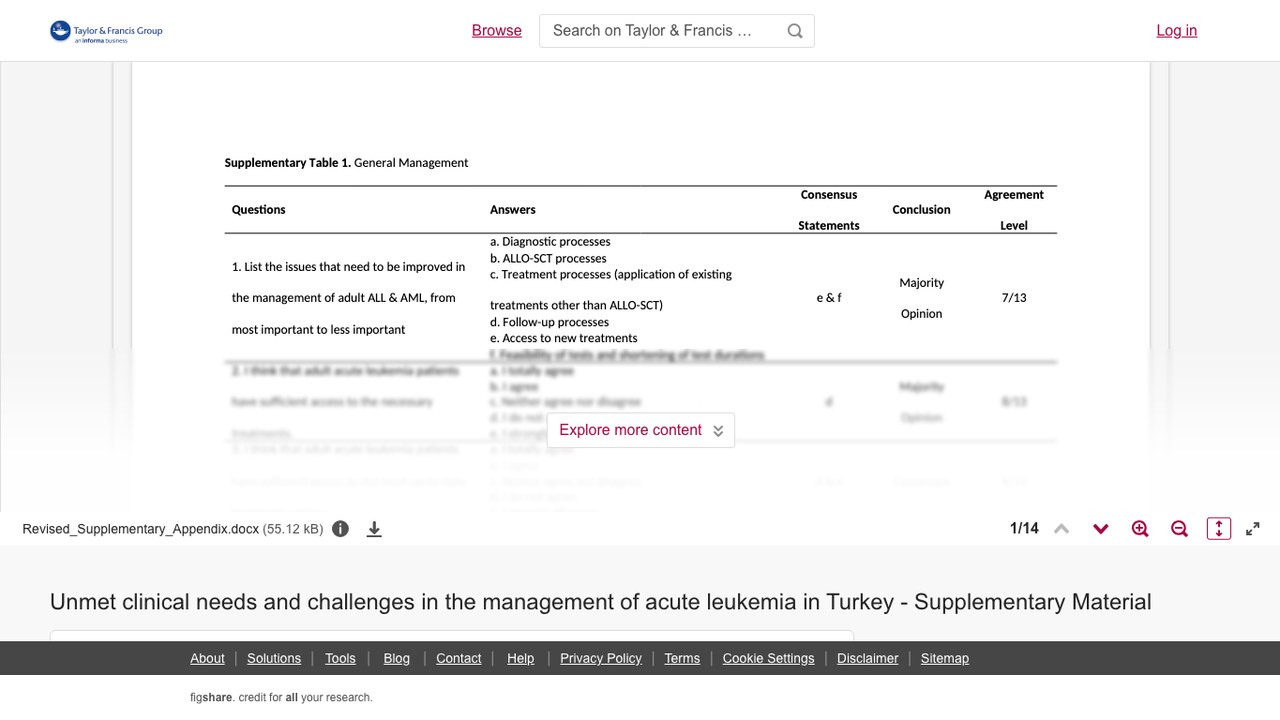
Task: Click answer 'b. ALLO-SCT processes'
Action: [x=548, y=258]
